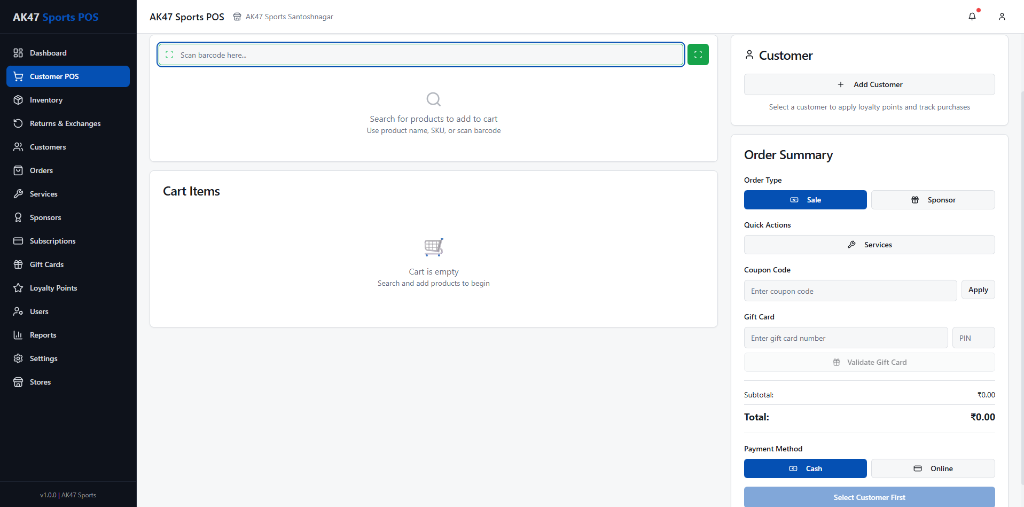Open the Reports page
1024x507 pixels.
click(x=43, y=335)
